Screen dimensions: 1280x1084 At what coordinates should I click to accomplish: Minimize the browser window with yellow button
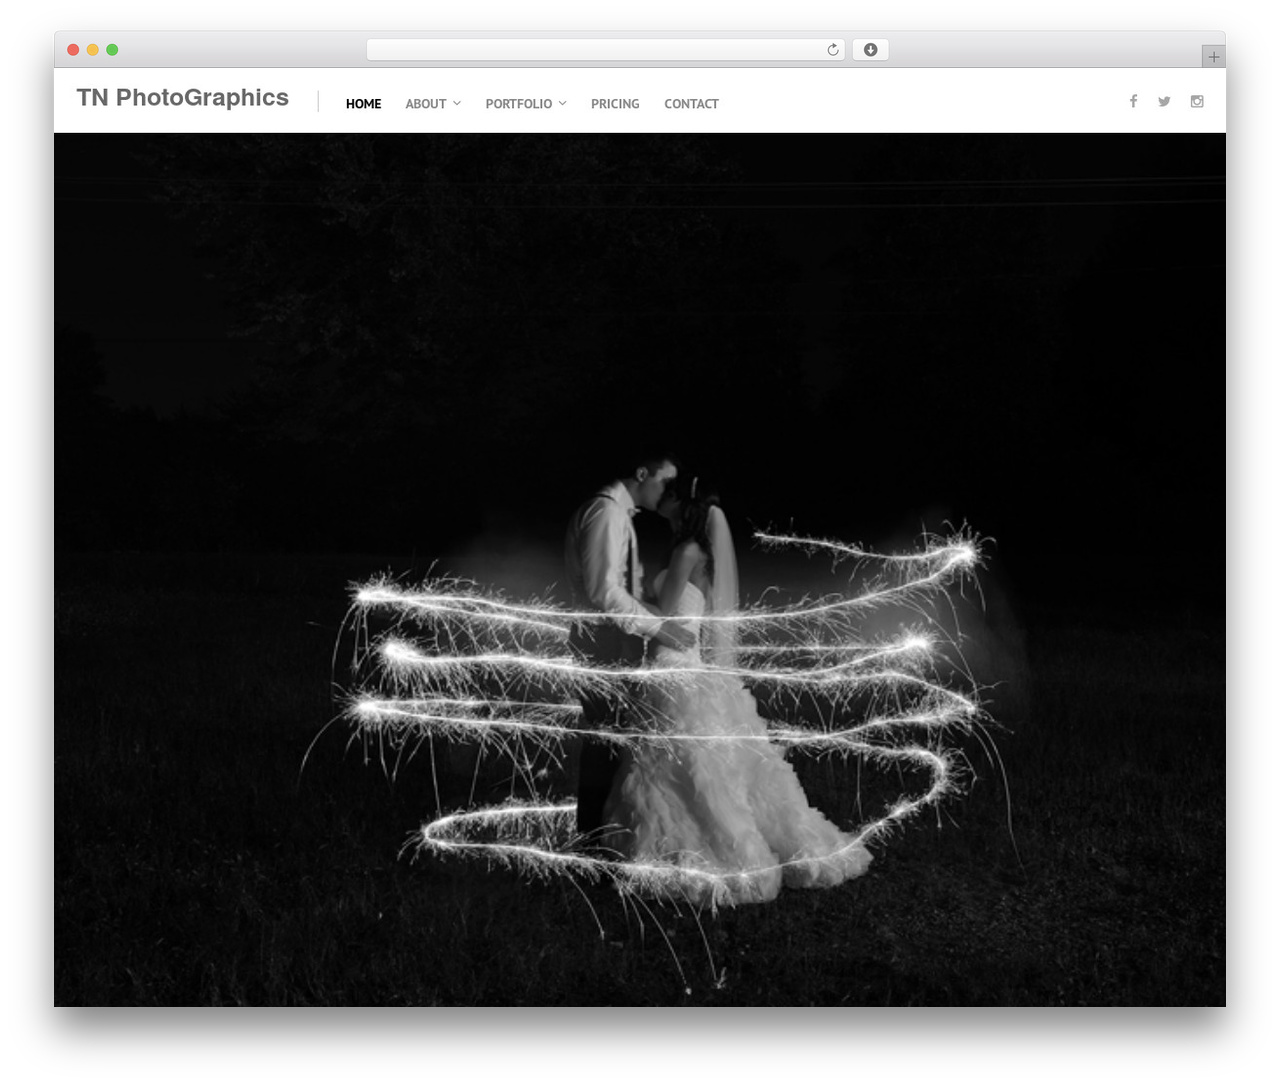pos(93,50)
